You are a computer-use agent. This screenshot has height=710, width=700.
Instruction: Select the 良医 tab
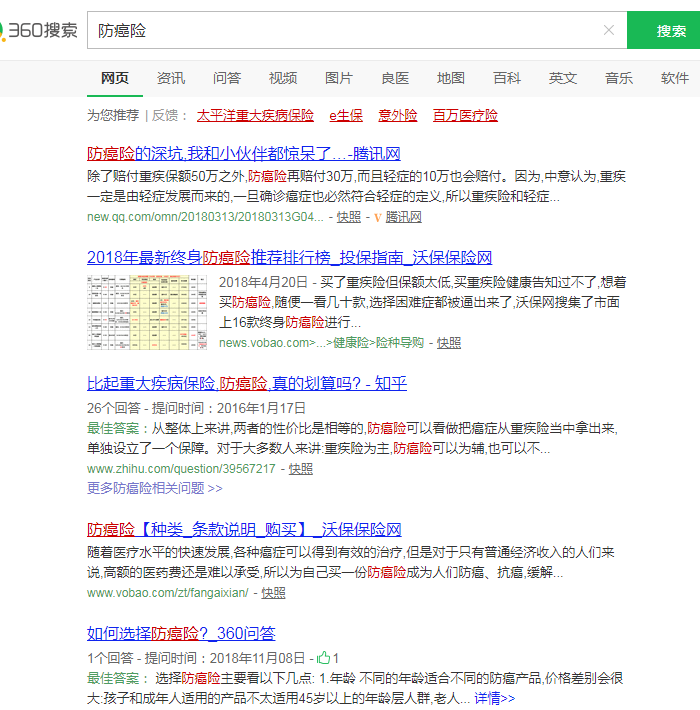tap(395, 78)
